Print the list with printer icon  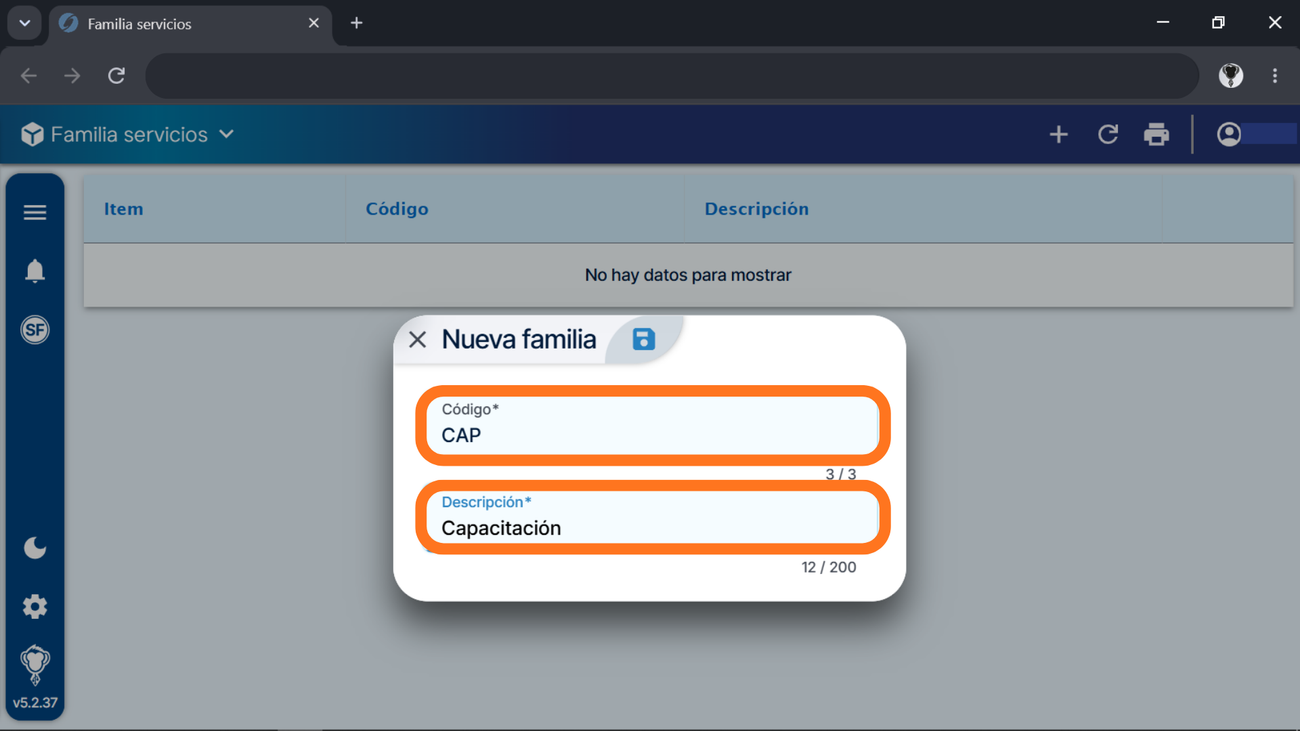click(1157, 134)
